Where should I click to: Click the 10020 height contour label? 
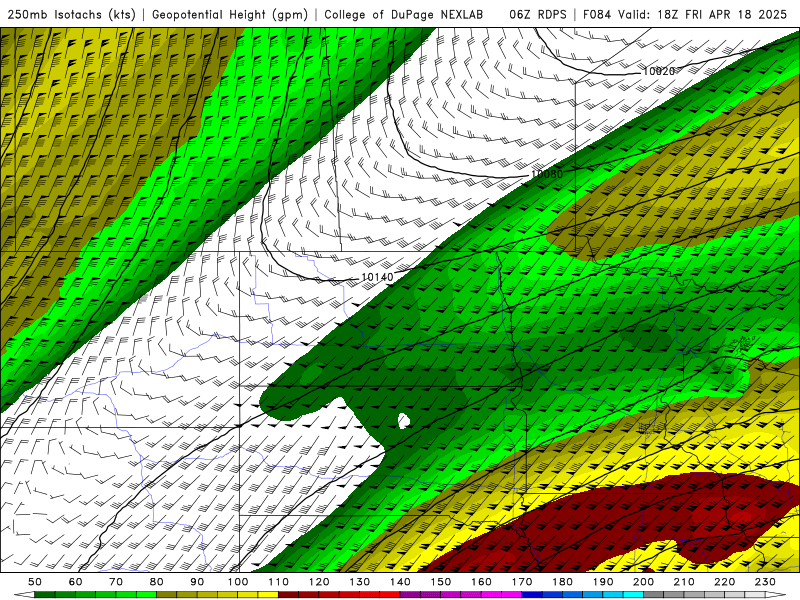tap(659, 71)
